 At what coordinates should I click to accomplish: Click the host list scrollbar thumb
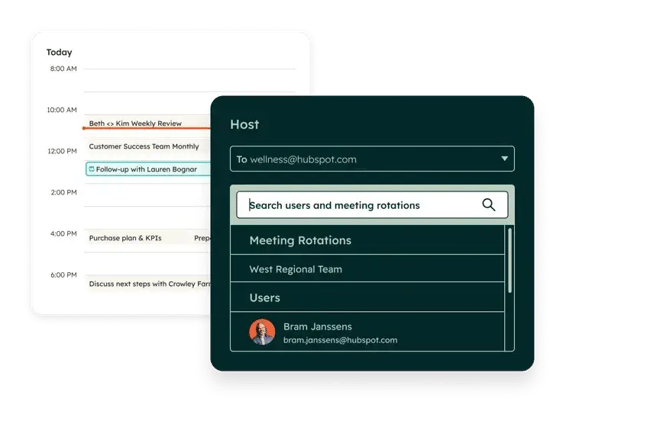pyautogui.click(x=510, y=260)
